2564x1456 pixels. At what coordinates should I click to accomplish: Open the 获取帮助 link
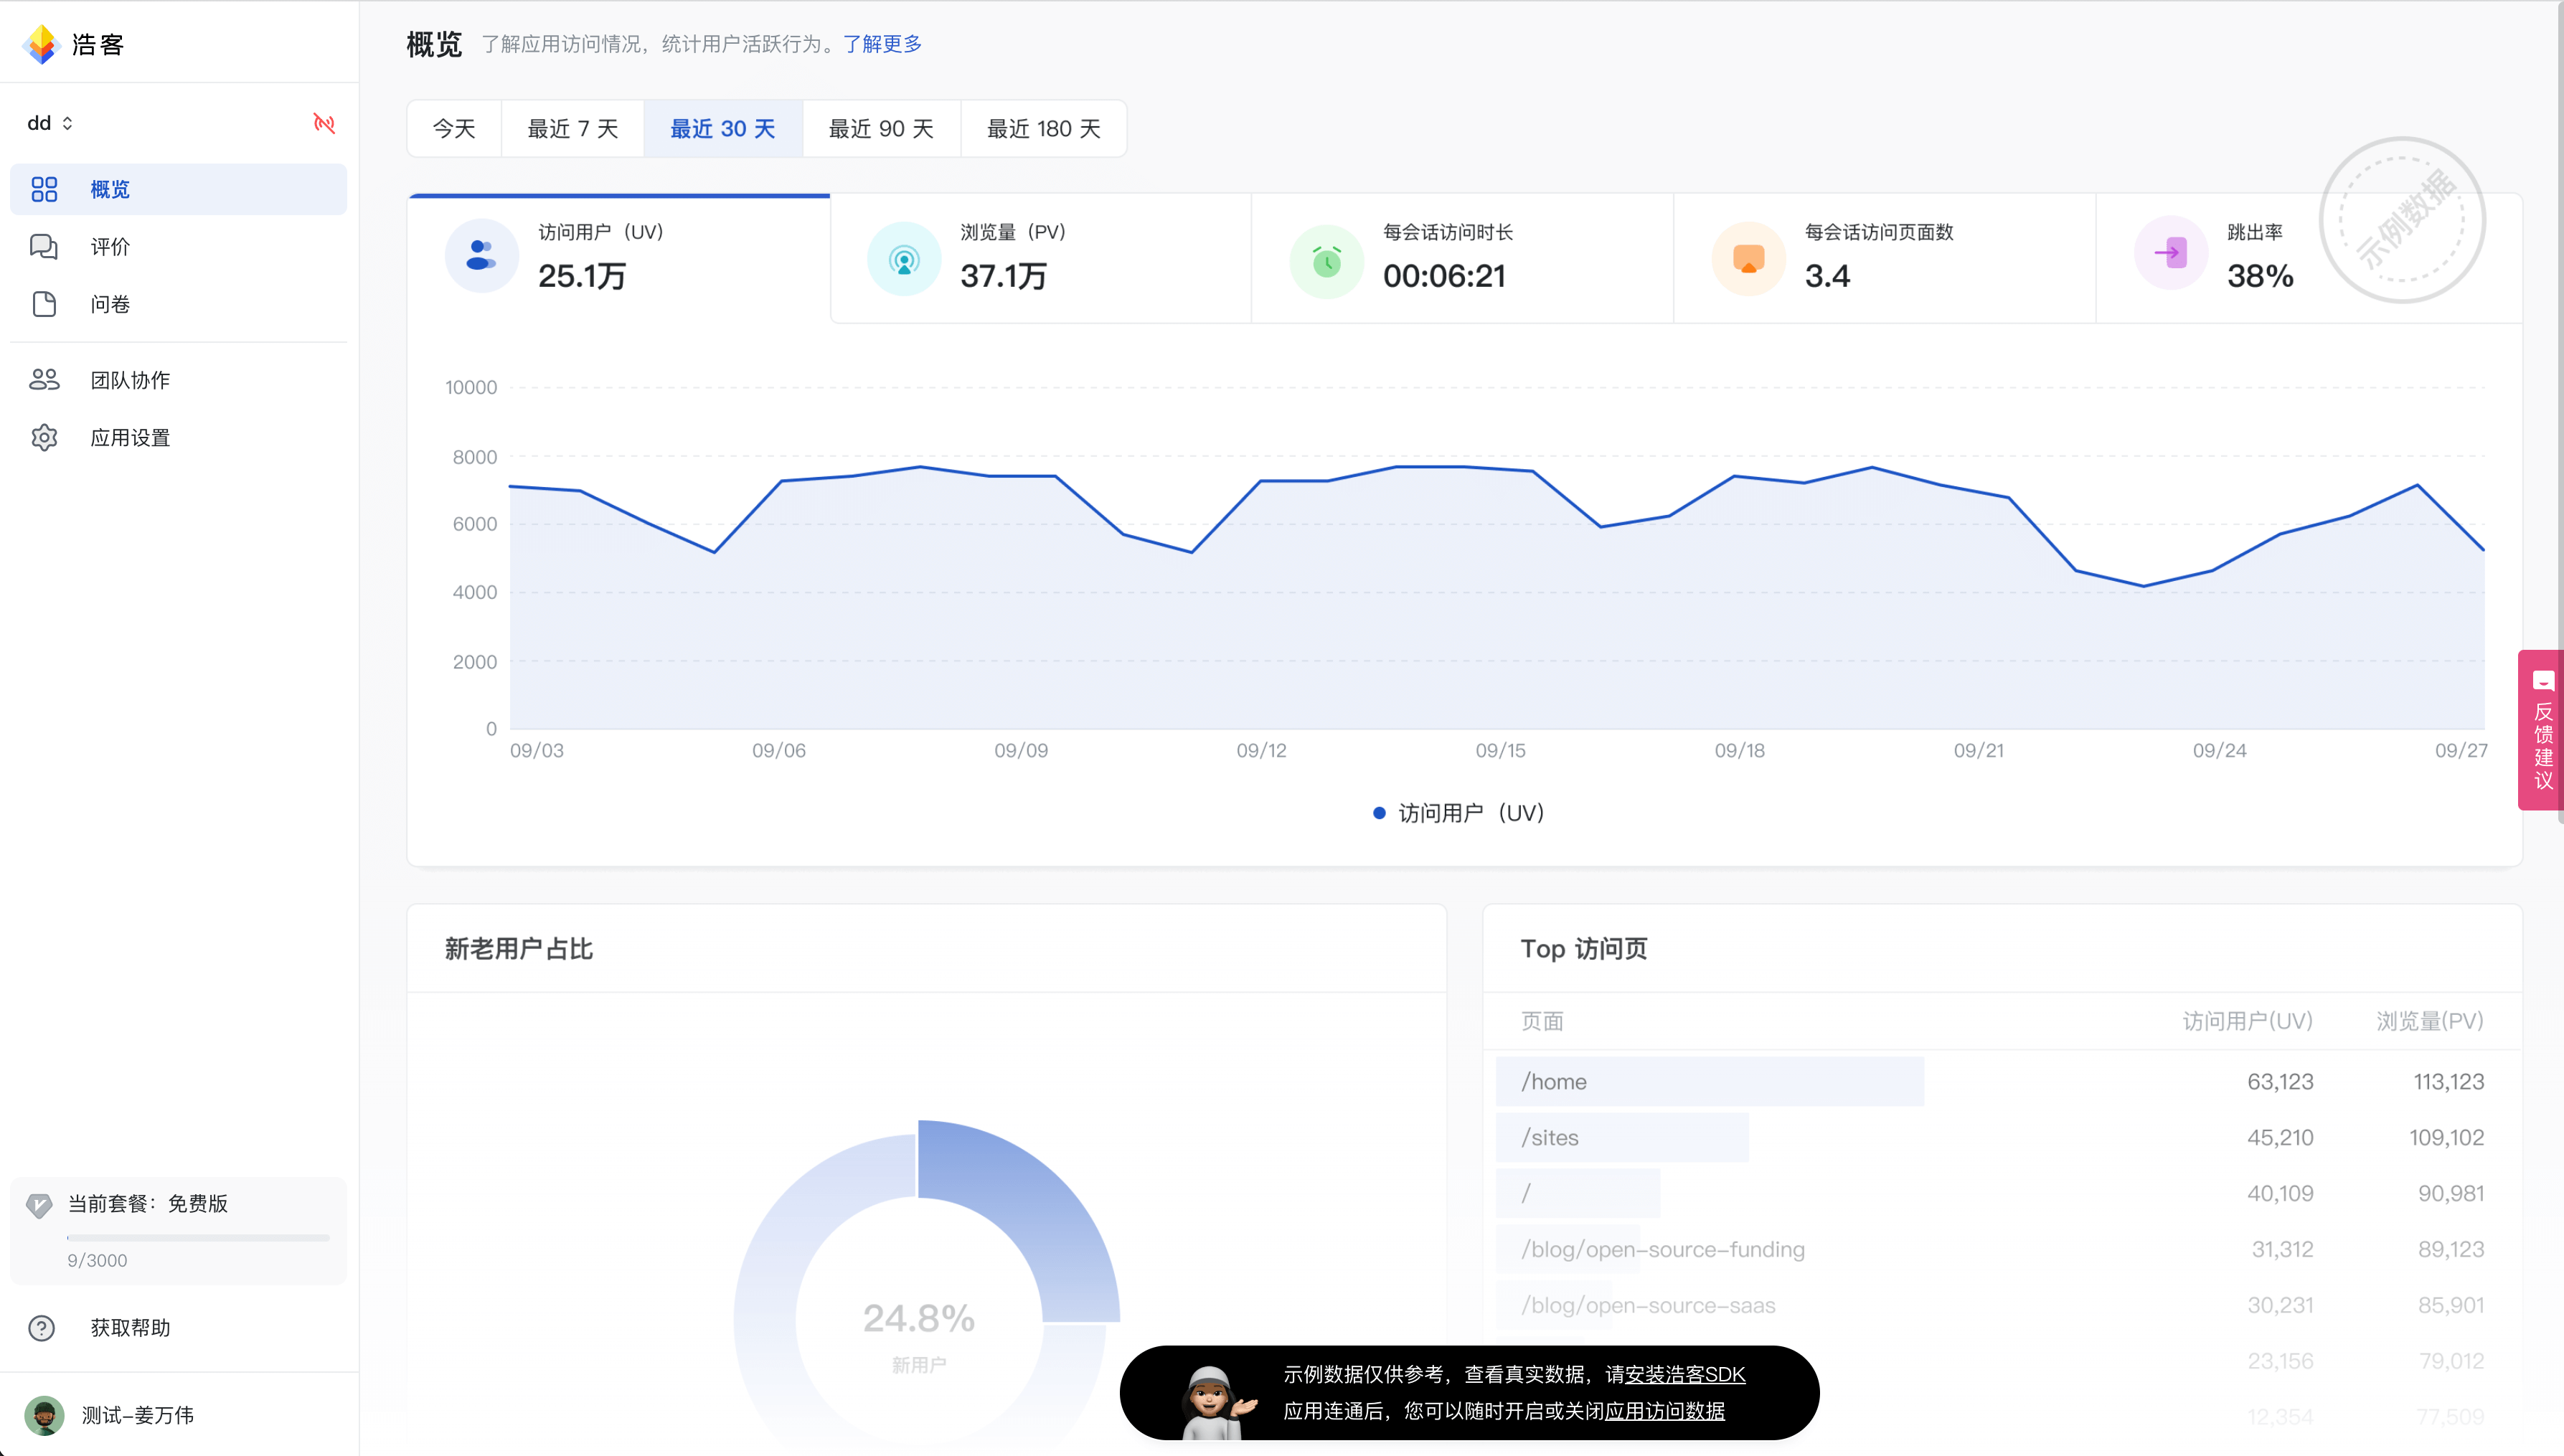pos(130,1328)
